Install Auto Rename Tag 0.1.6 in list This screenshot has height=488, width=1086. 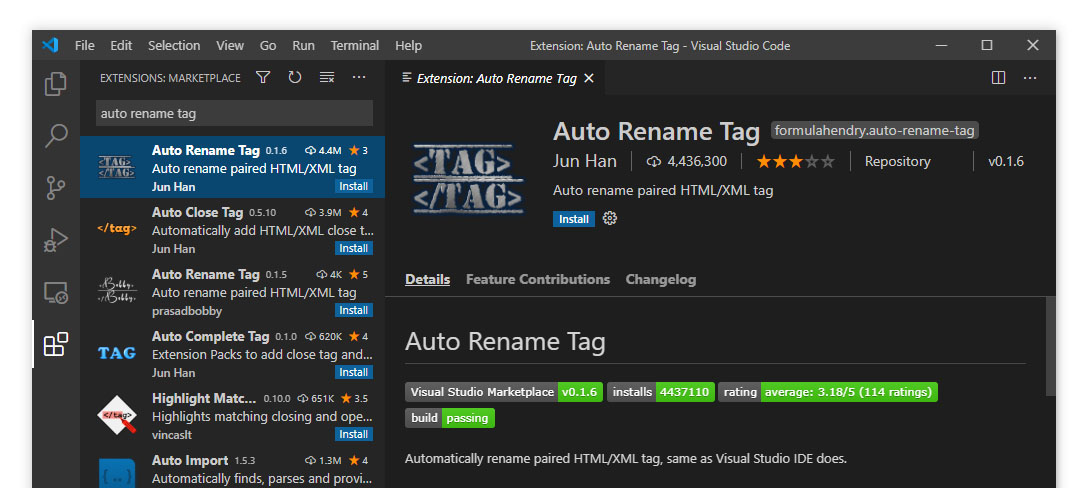tap(354, 186)
